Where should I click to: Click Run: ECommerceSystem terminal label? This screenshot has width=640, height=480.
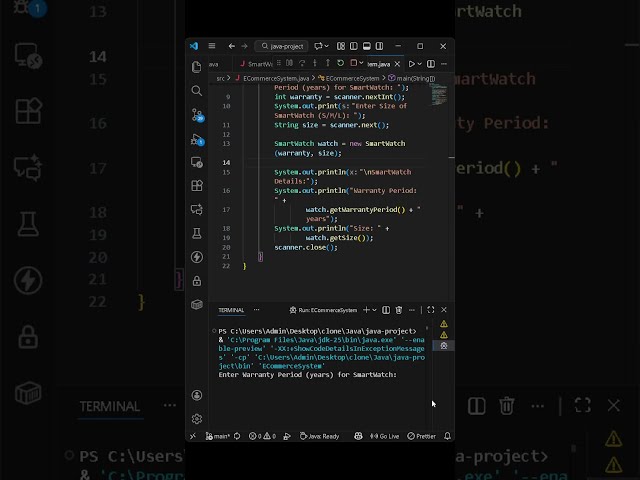tap(323, 310)
